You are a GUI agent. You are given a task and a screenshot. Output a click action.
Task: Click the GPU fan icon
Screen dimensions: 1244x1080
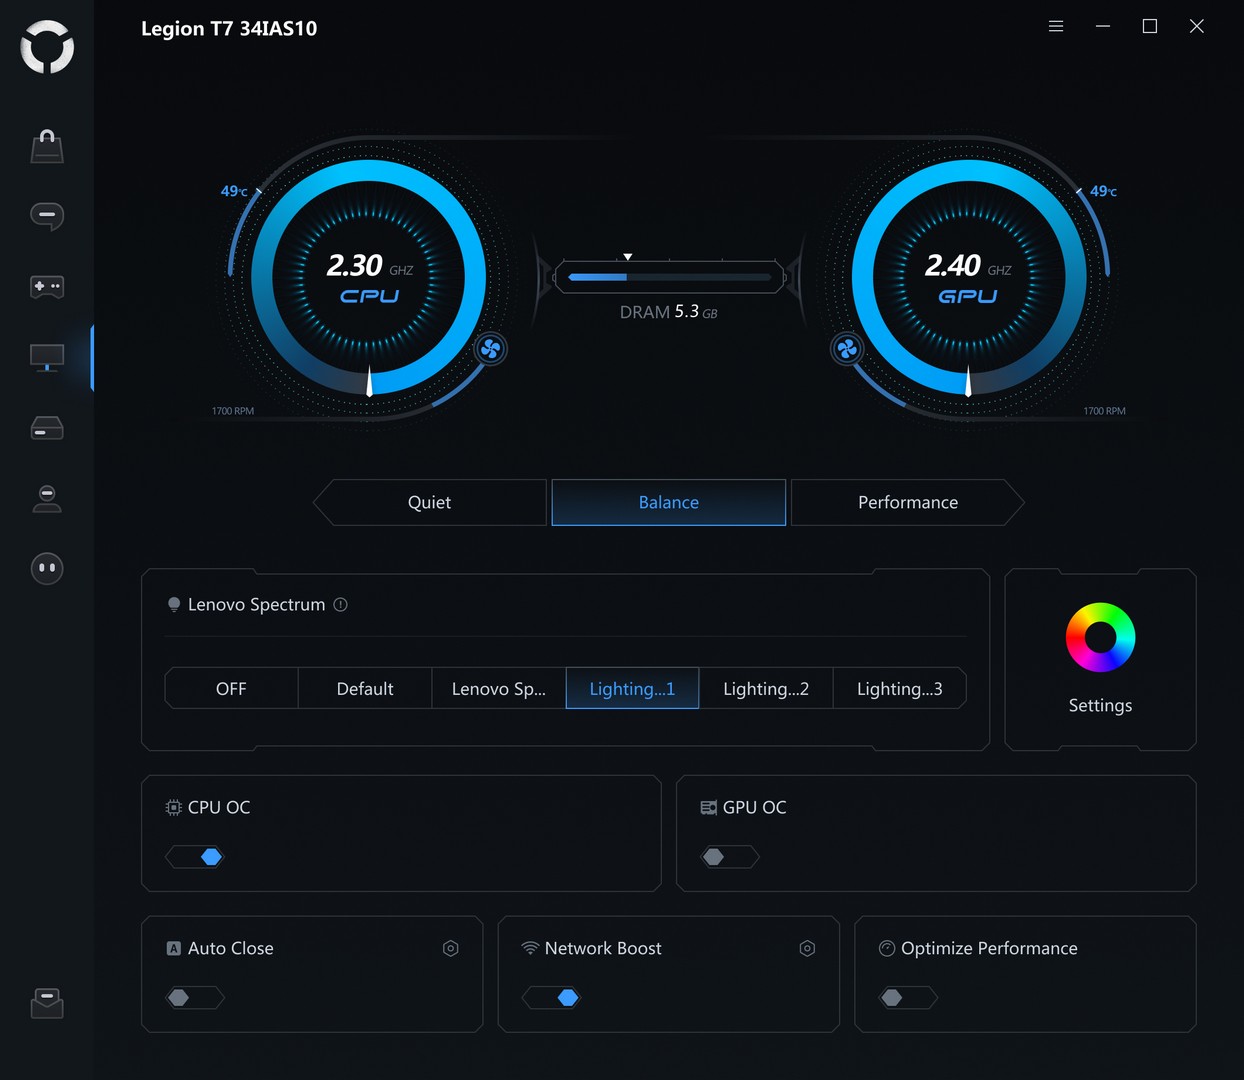click(x=847, y=349)
